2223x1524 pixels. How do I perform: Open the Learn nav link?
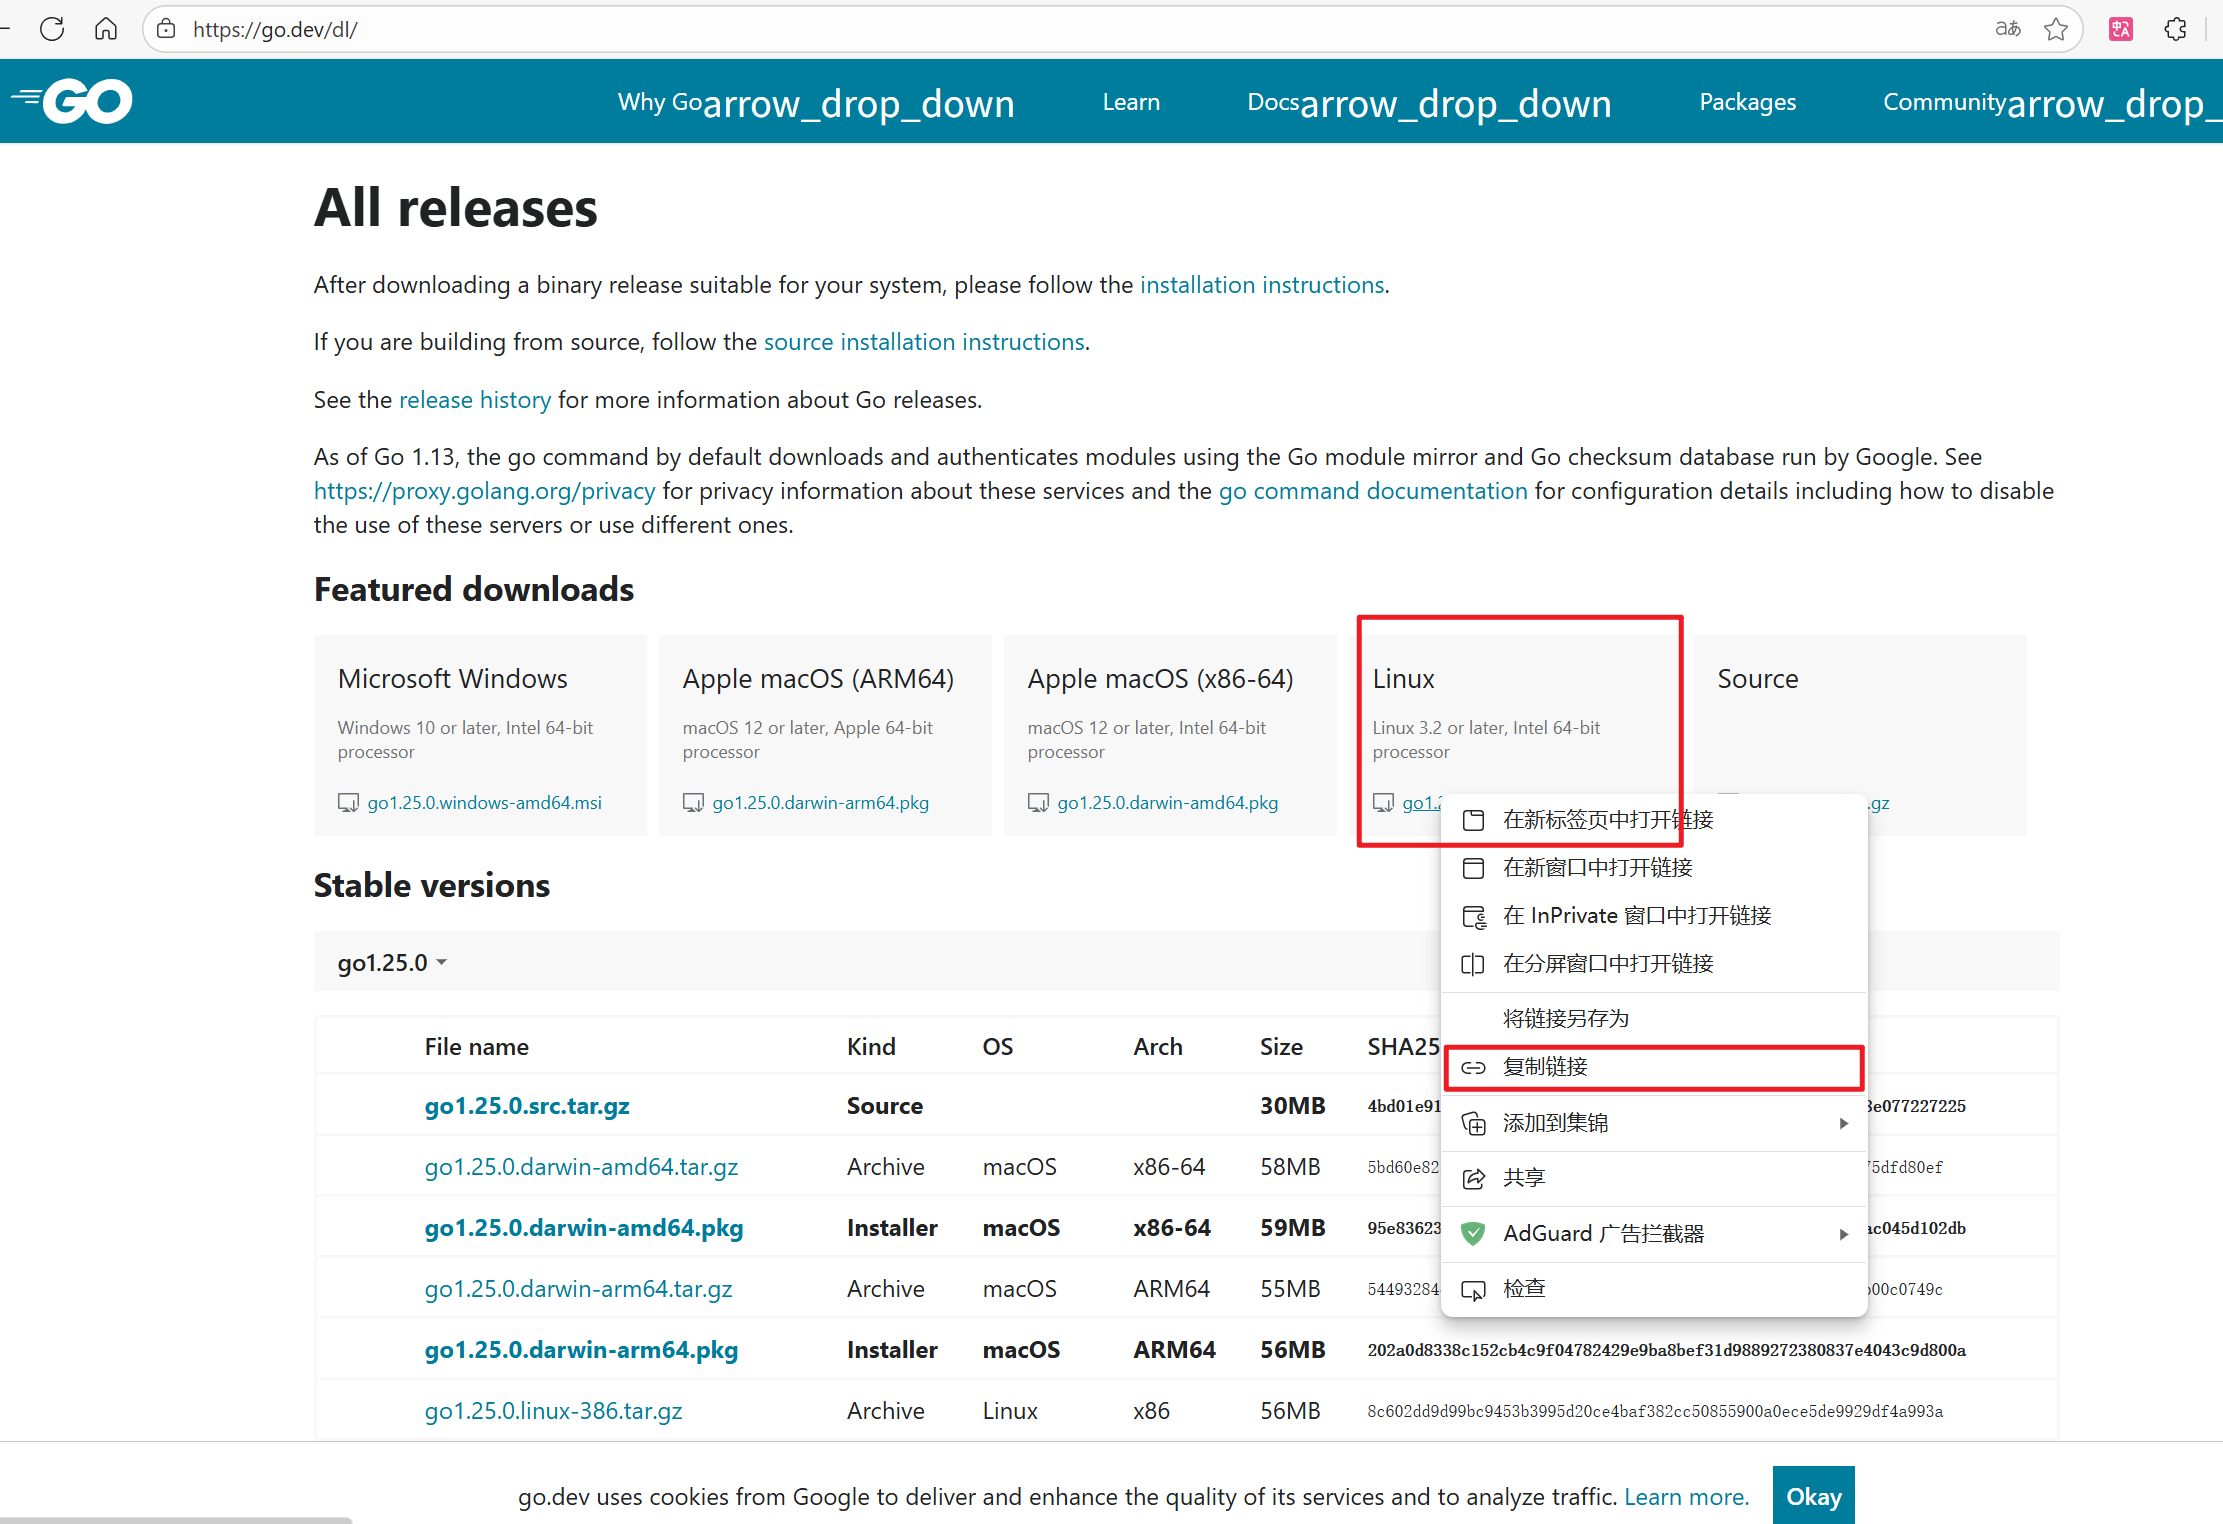1131,102
